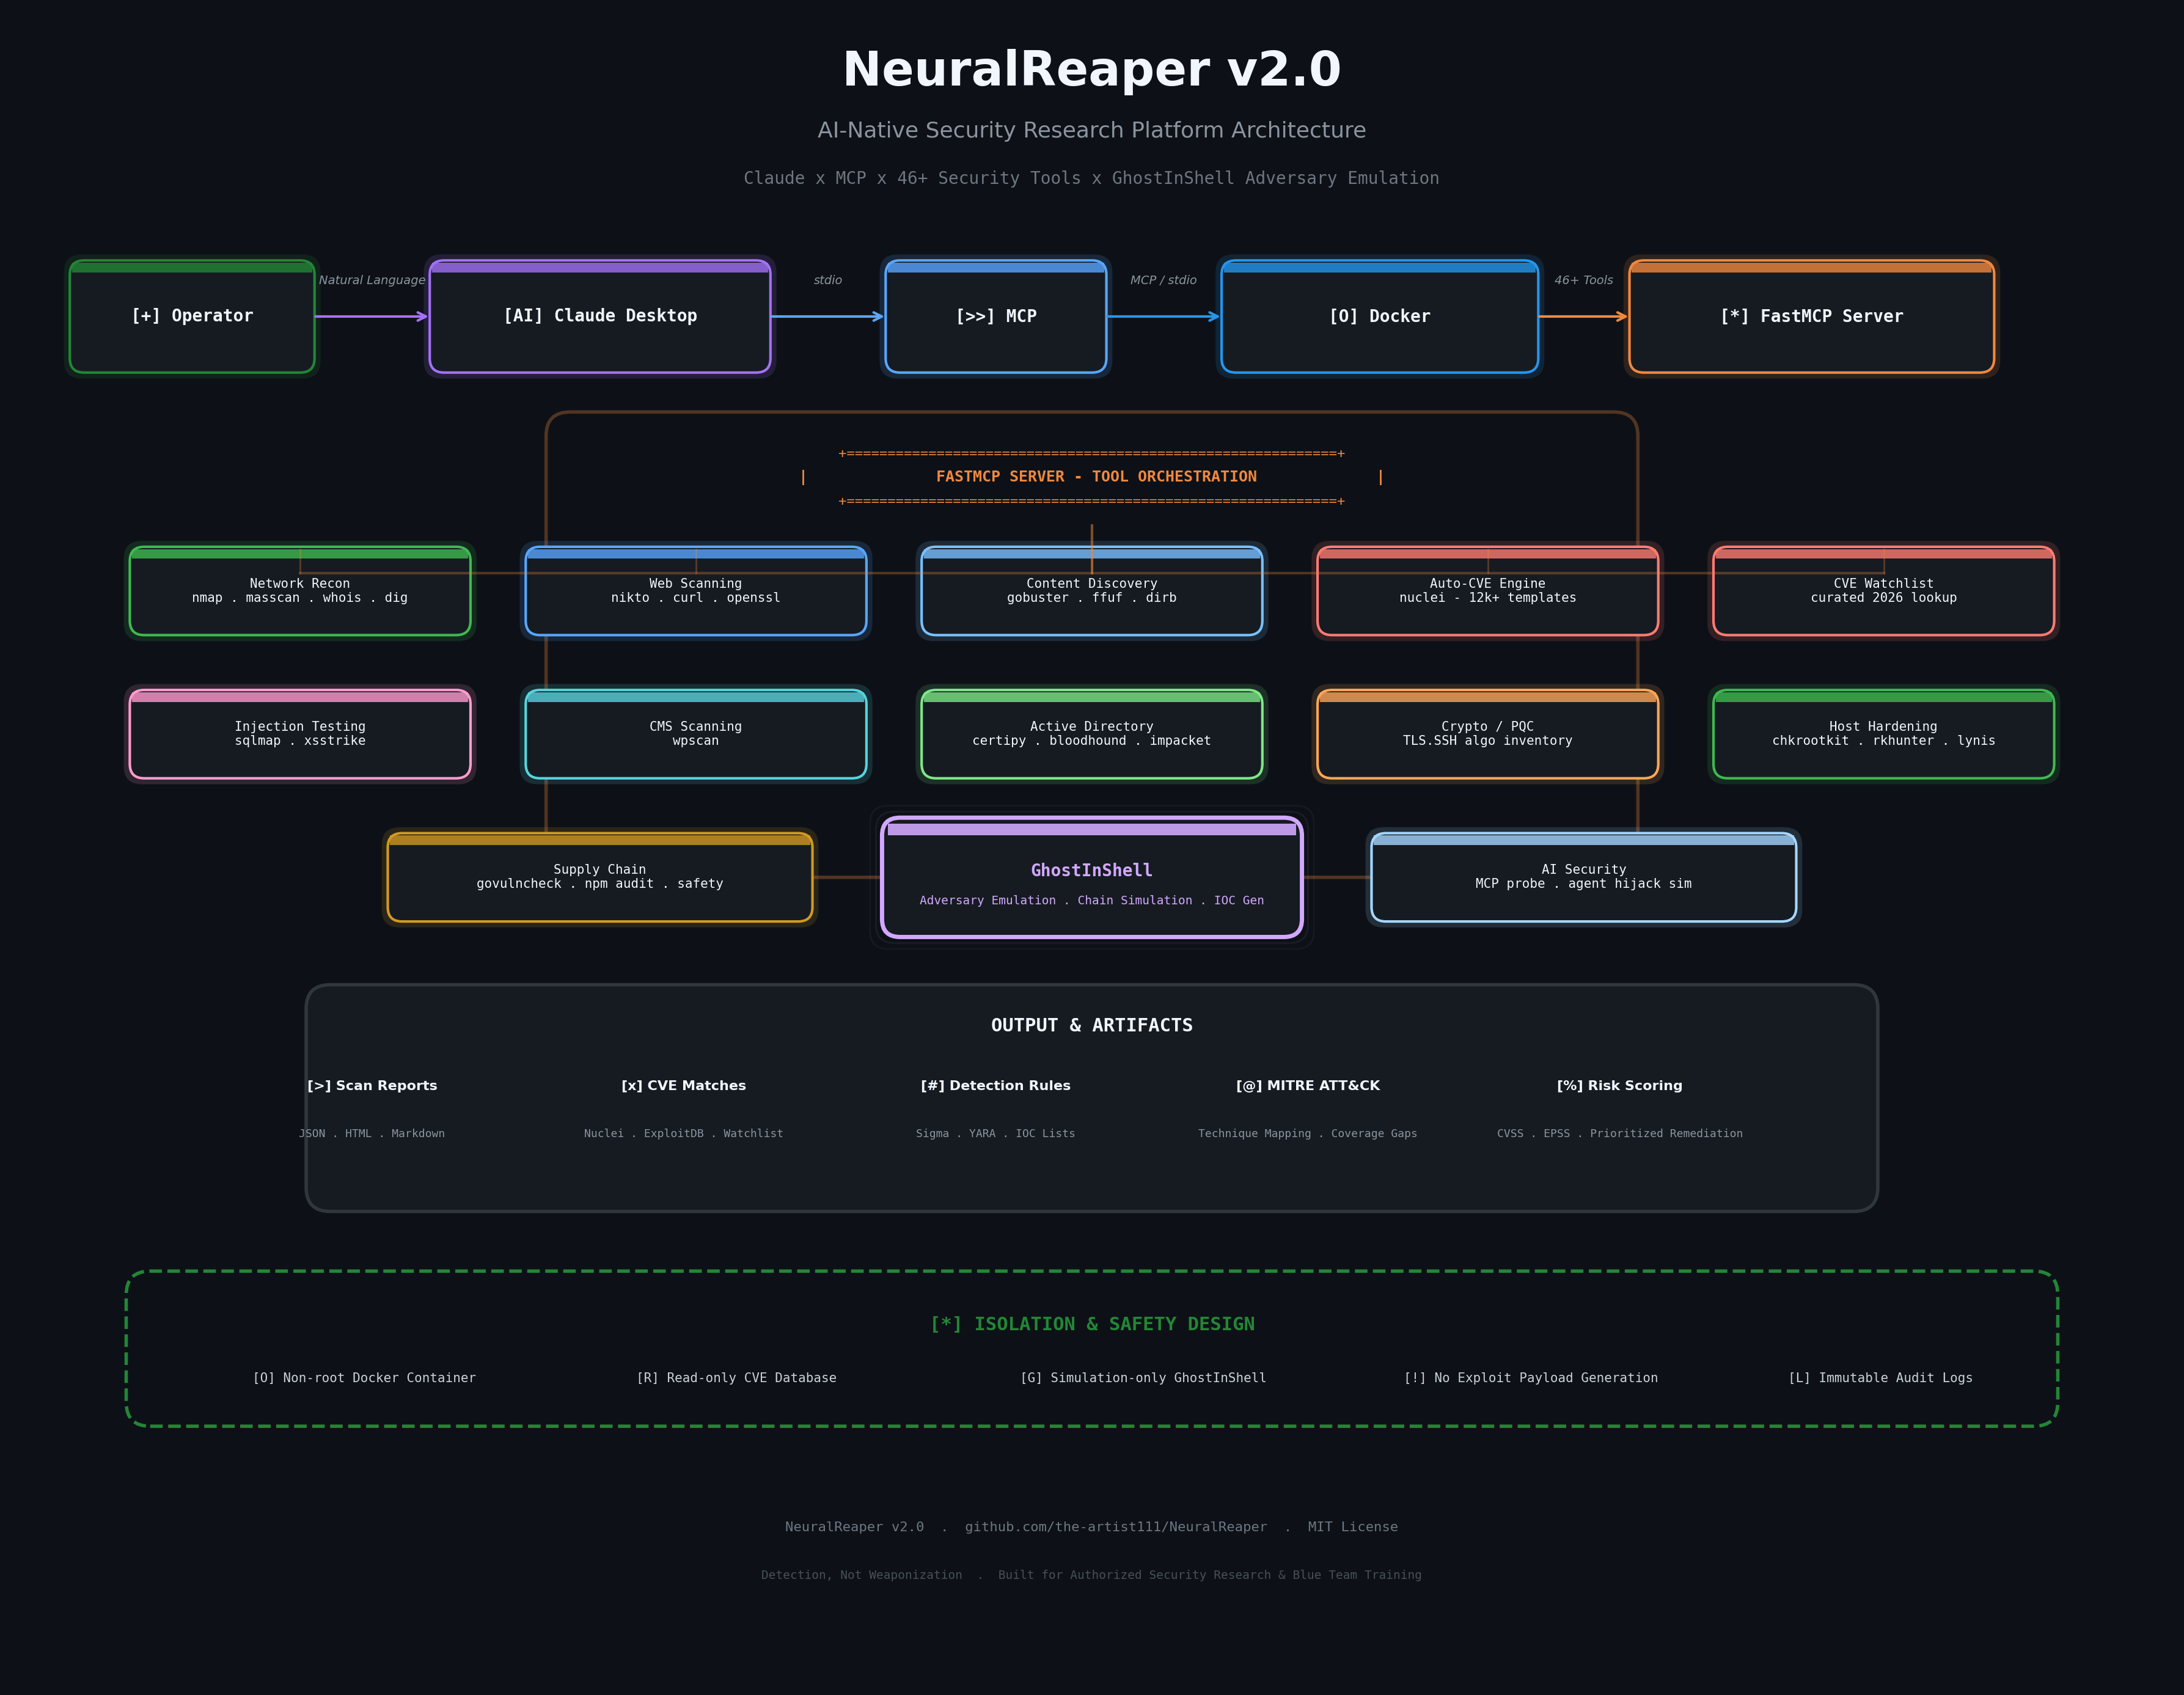Click the 46+ Tools arrow label
The image size is (2184, 1695).
point(1583,280)
